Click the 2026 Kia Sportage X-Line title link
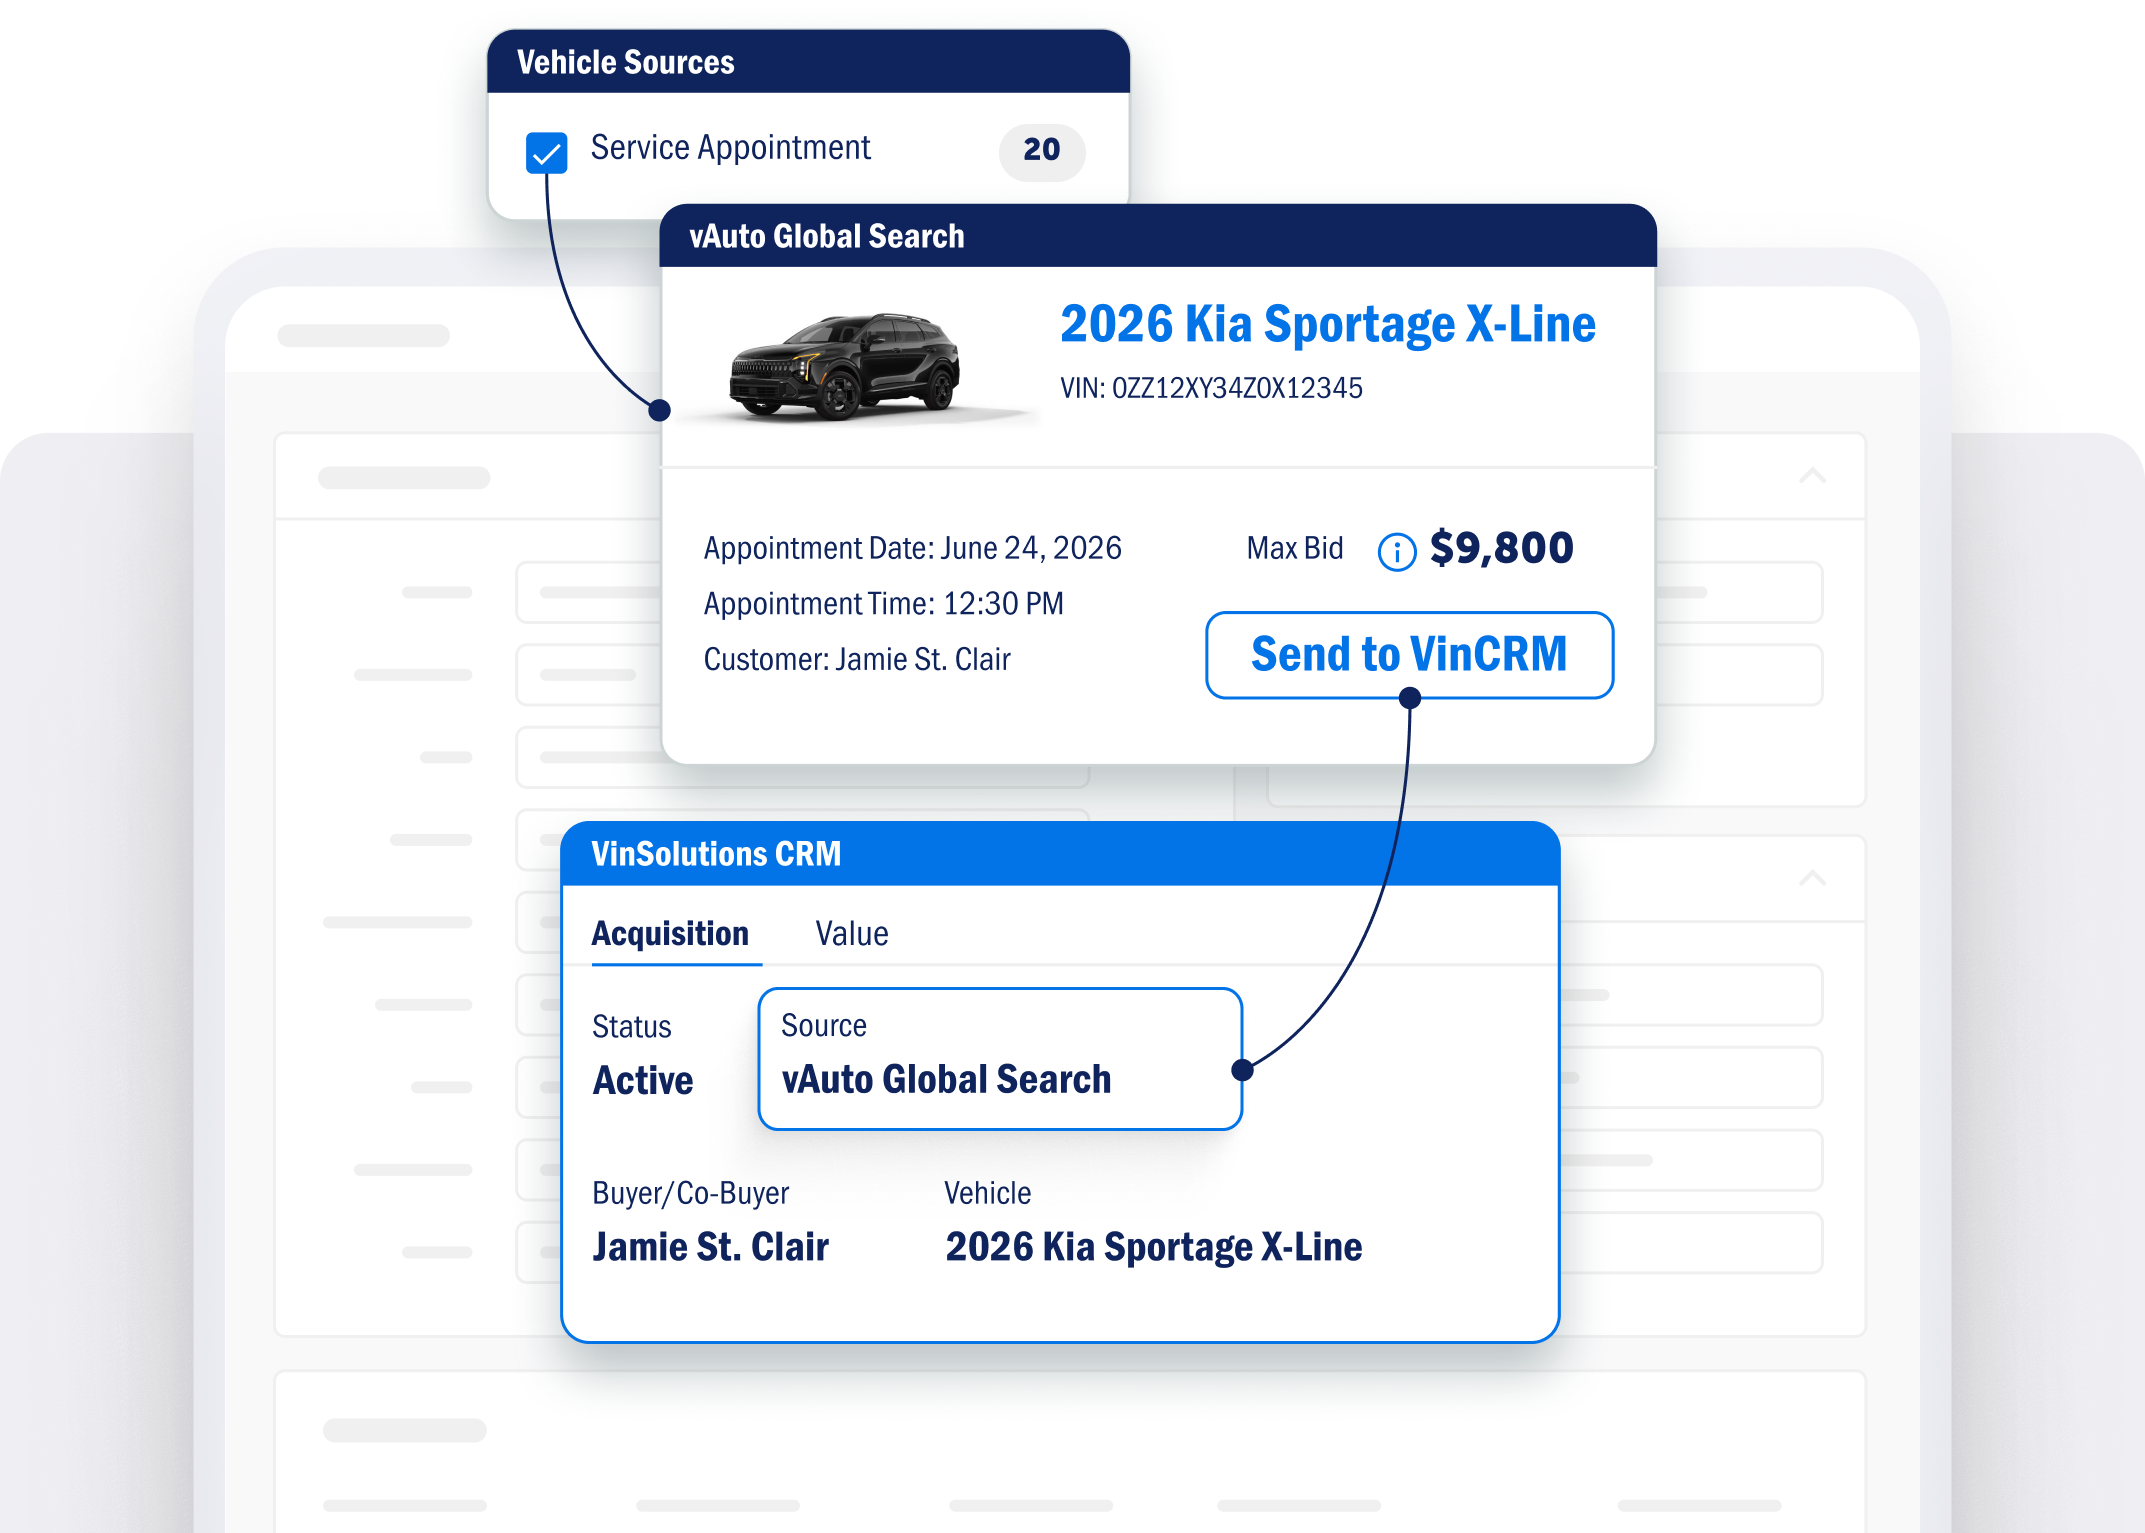2145x1533 pixels. (1327, 324)
